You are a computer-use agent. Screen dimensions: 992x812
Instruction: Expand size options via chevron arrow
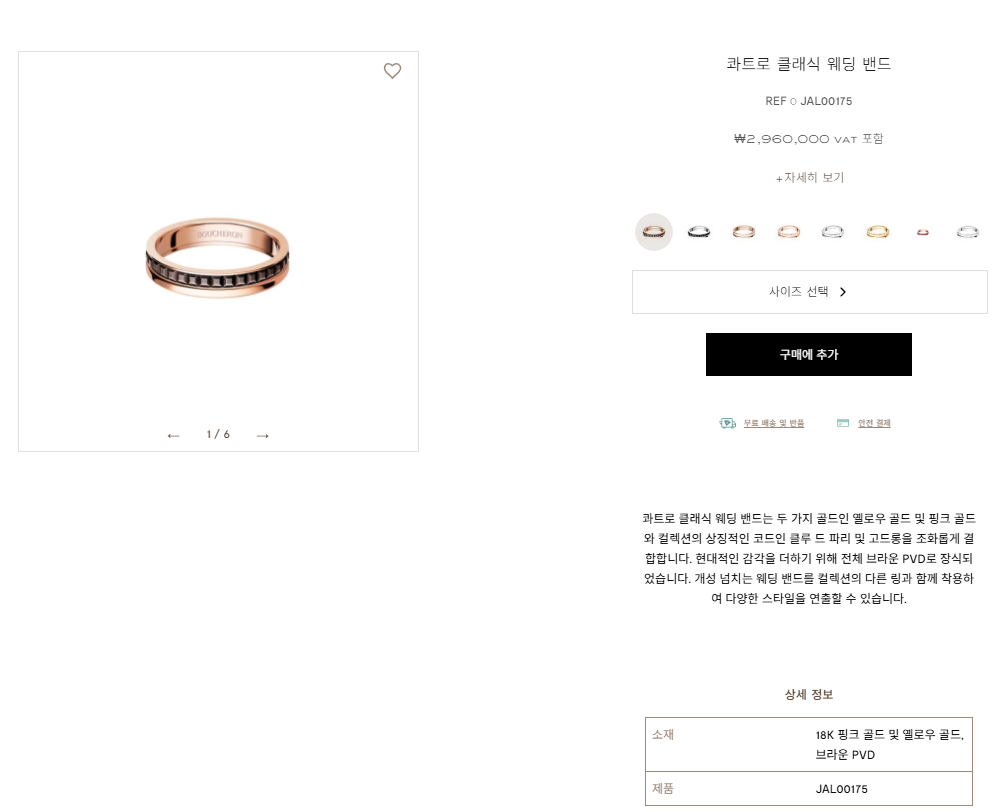(843, 292)
